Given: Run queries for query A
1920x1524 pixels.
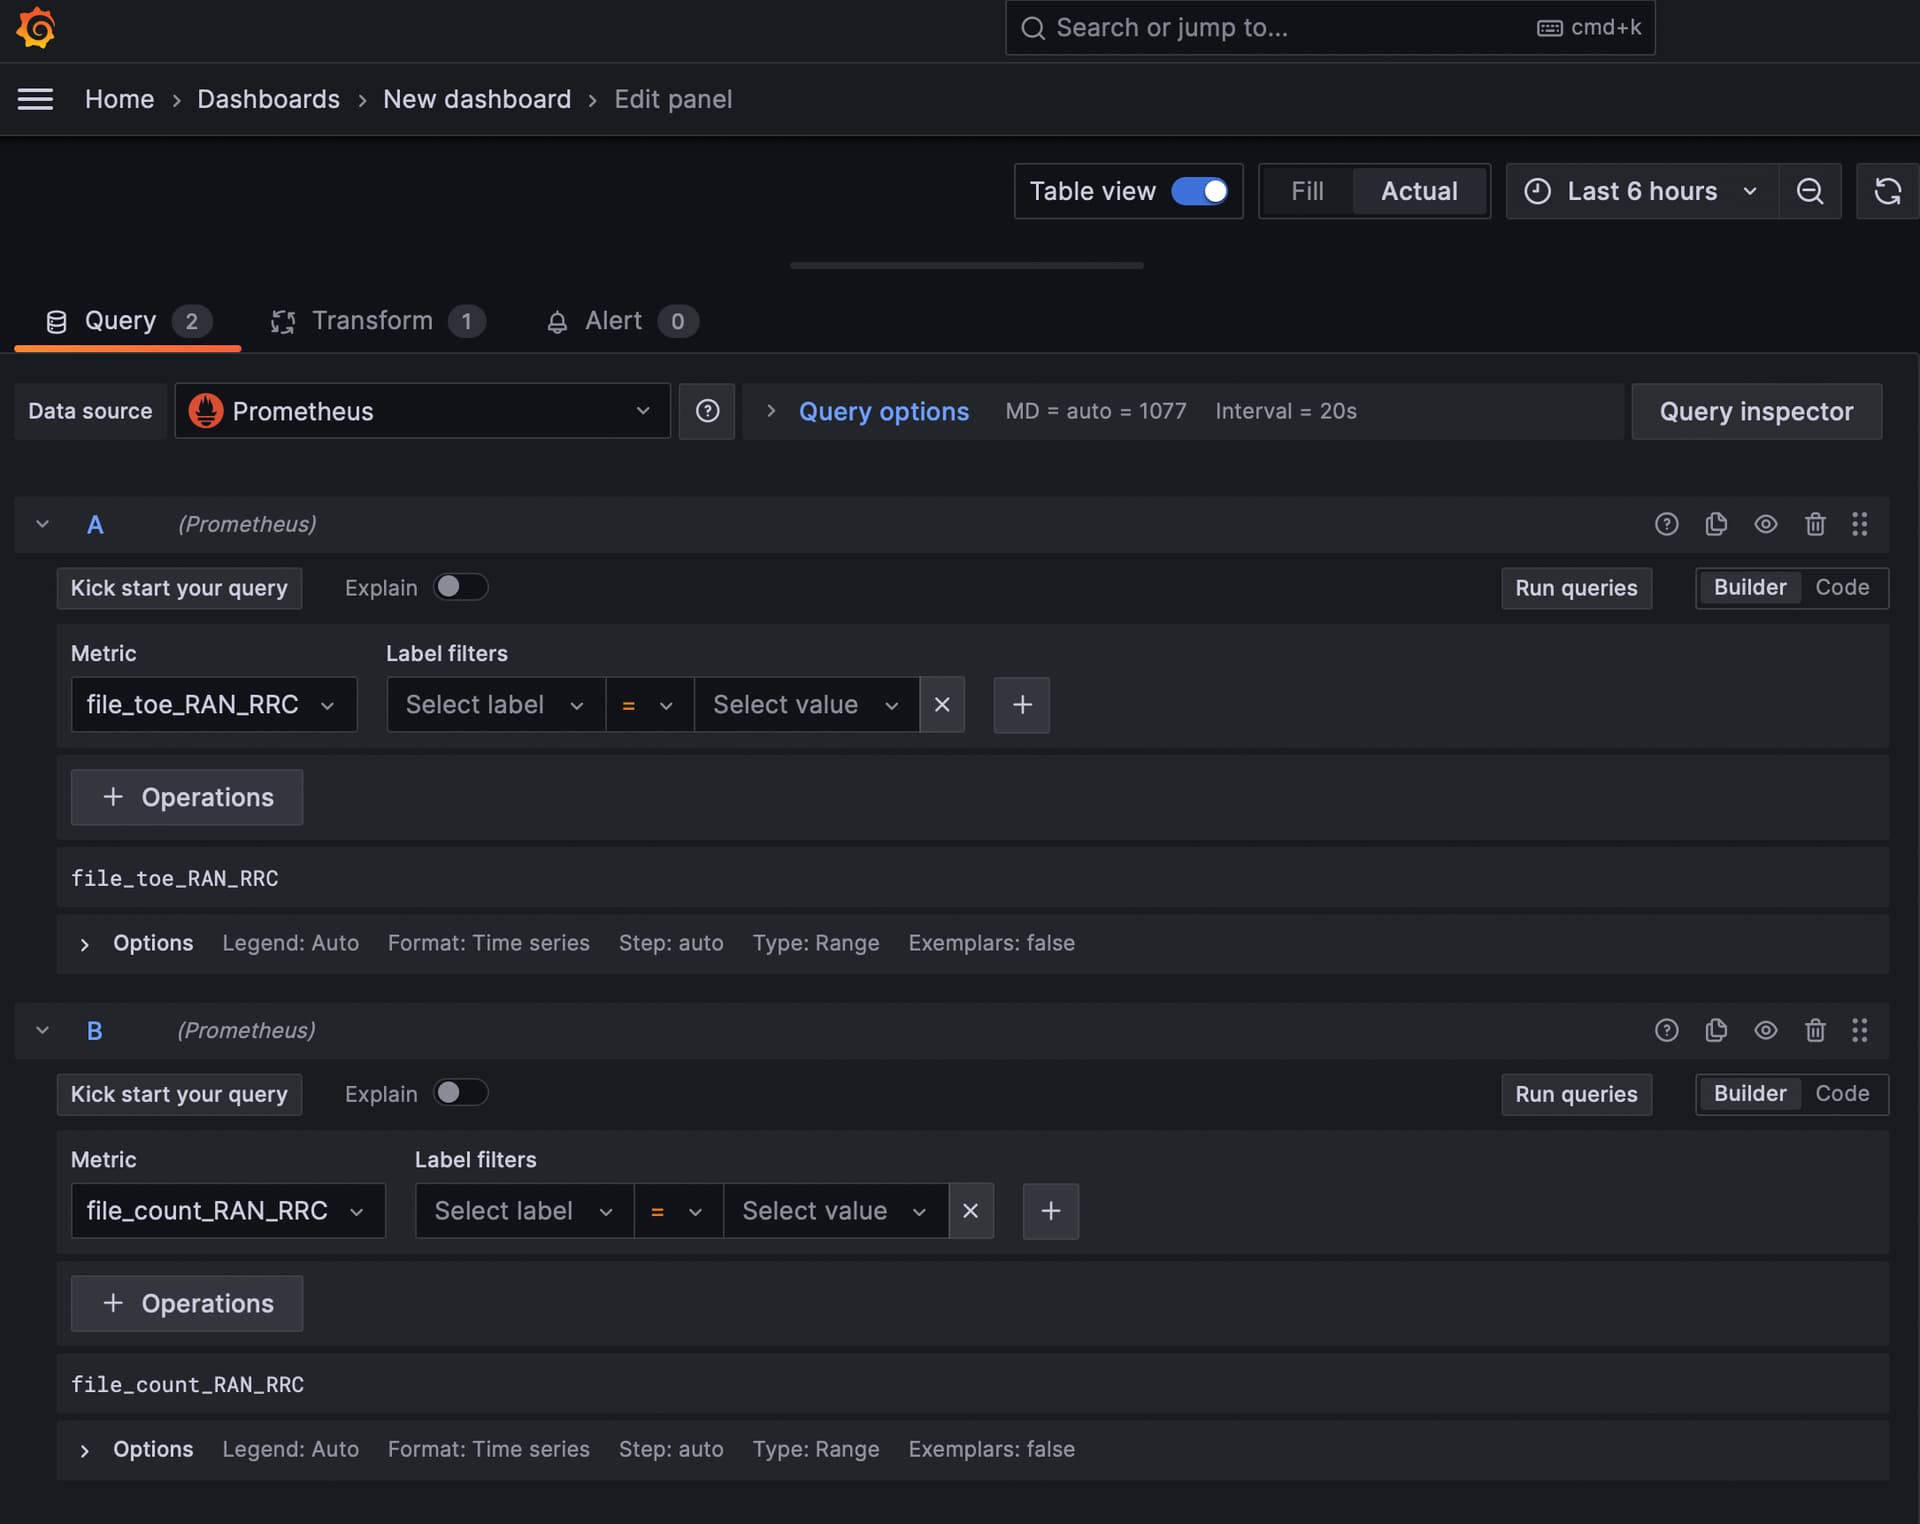Looking at the screenshot, I should (1576, 588).
